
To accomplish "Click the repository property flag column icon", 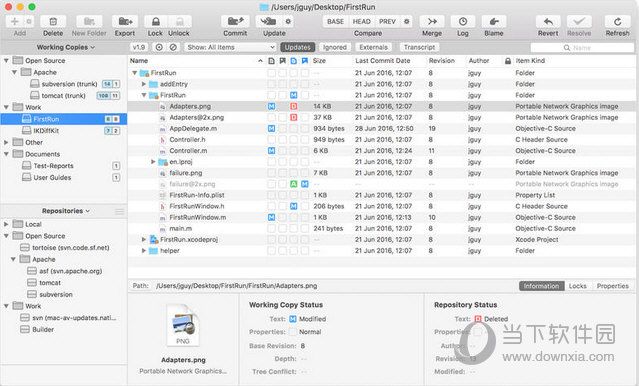I will point(304,61).
